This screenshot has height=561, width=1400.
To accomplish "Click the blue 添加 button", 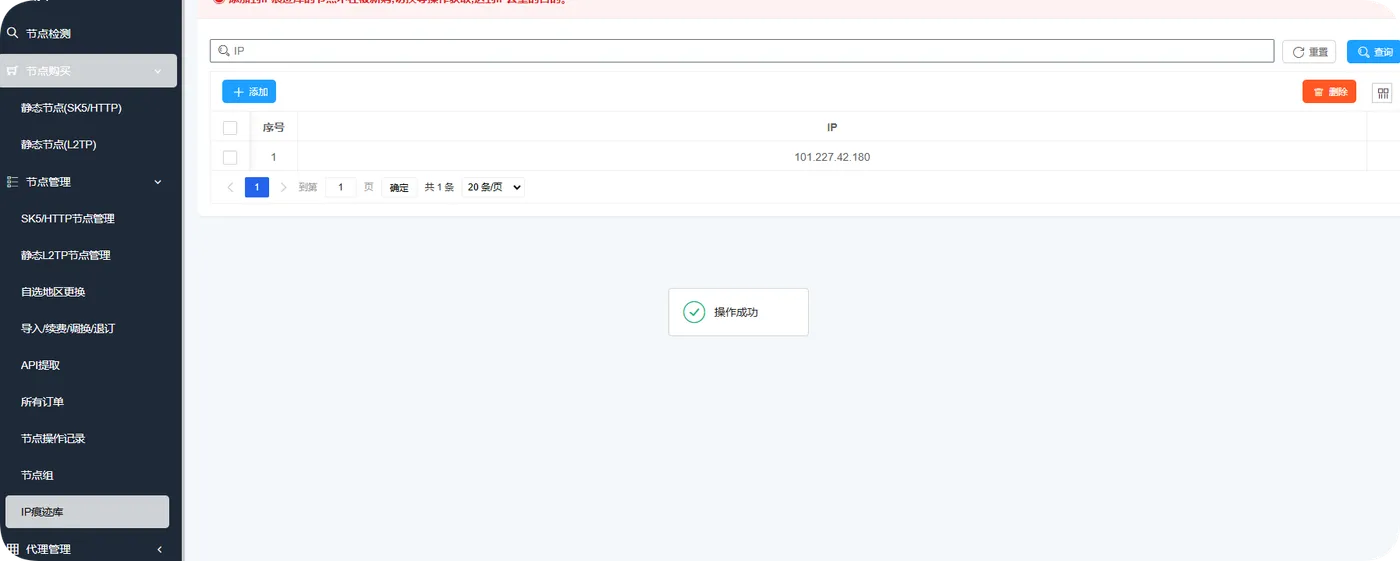I will [249, 92].
